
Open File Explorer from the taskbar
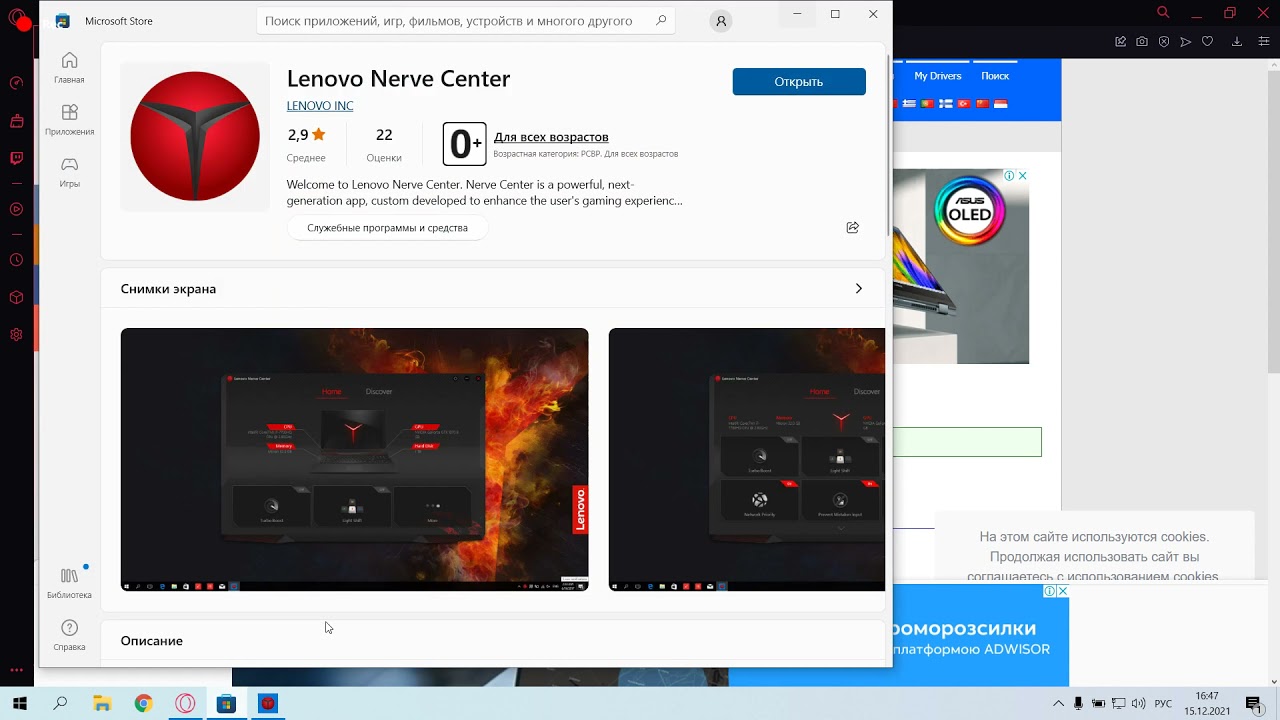click(102, 704)
